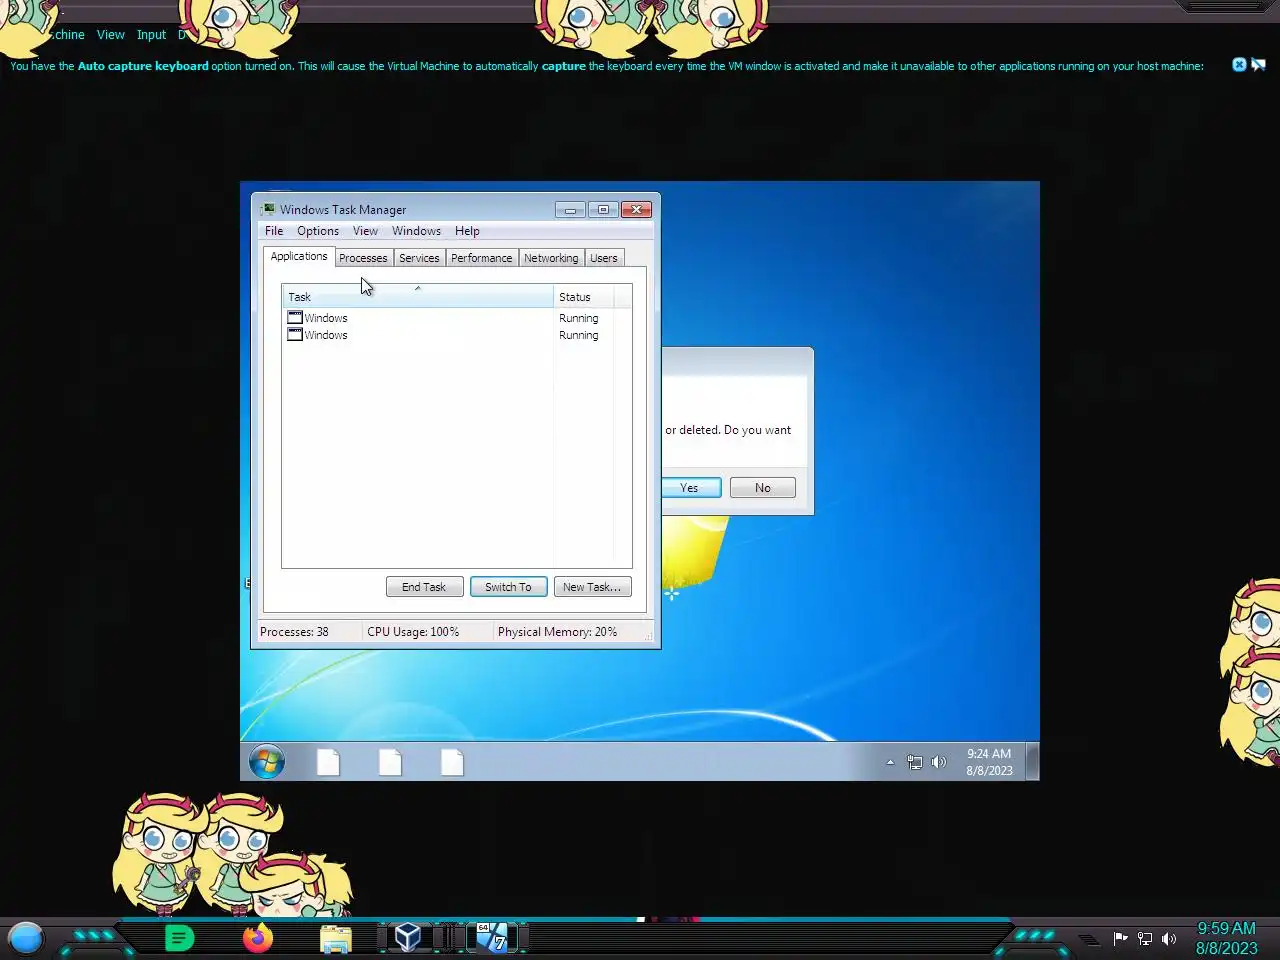Open the host Action Center flag icon
Viewport: 1280px width, 960px height.
pos(1120,938)
